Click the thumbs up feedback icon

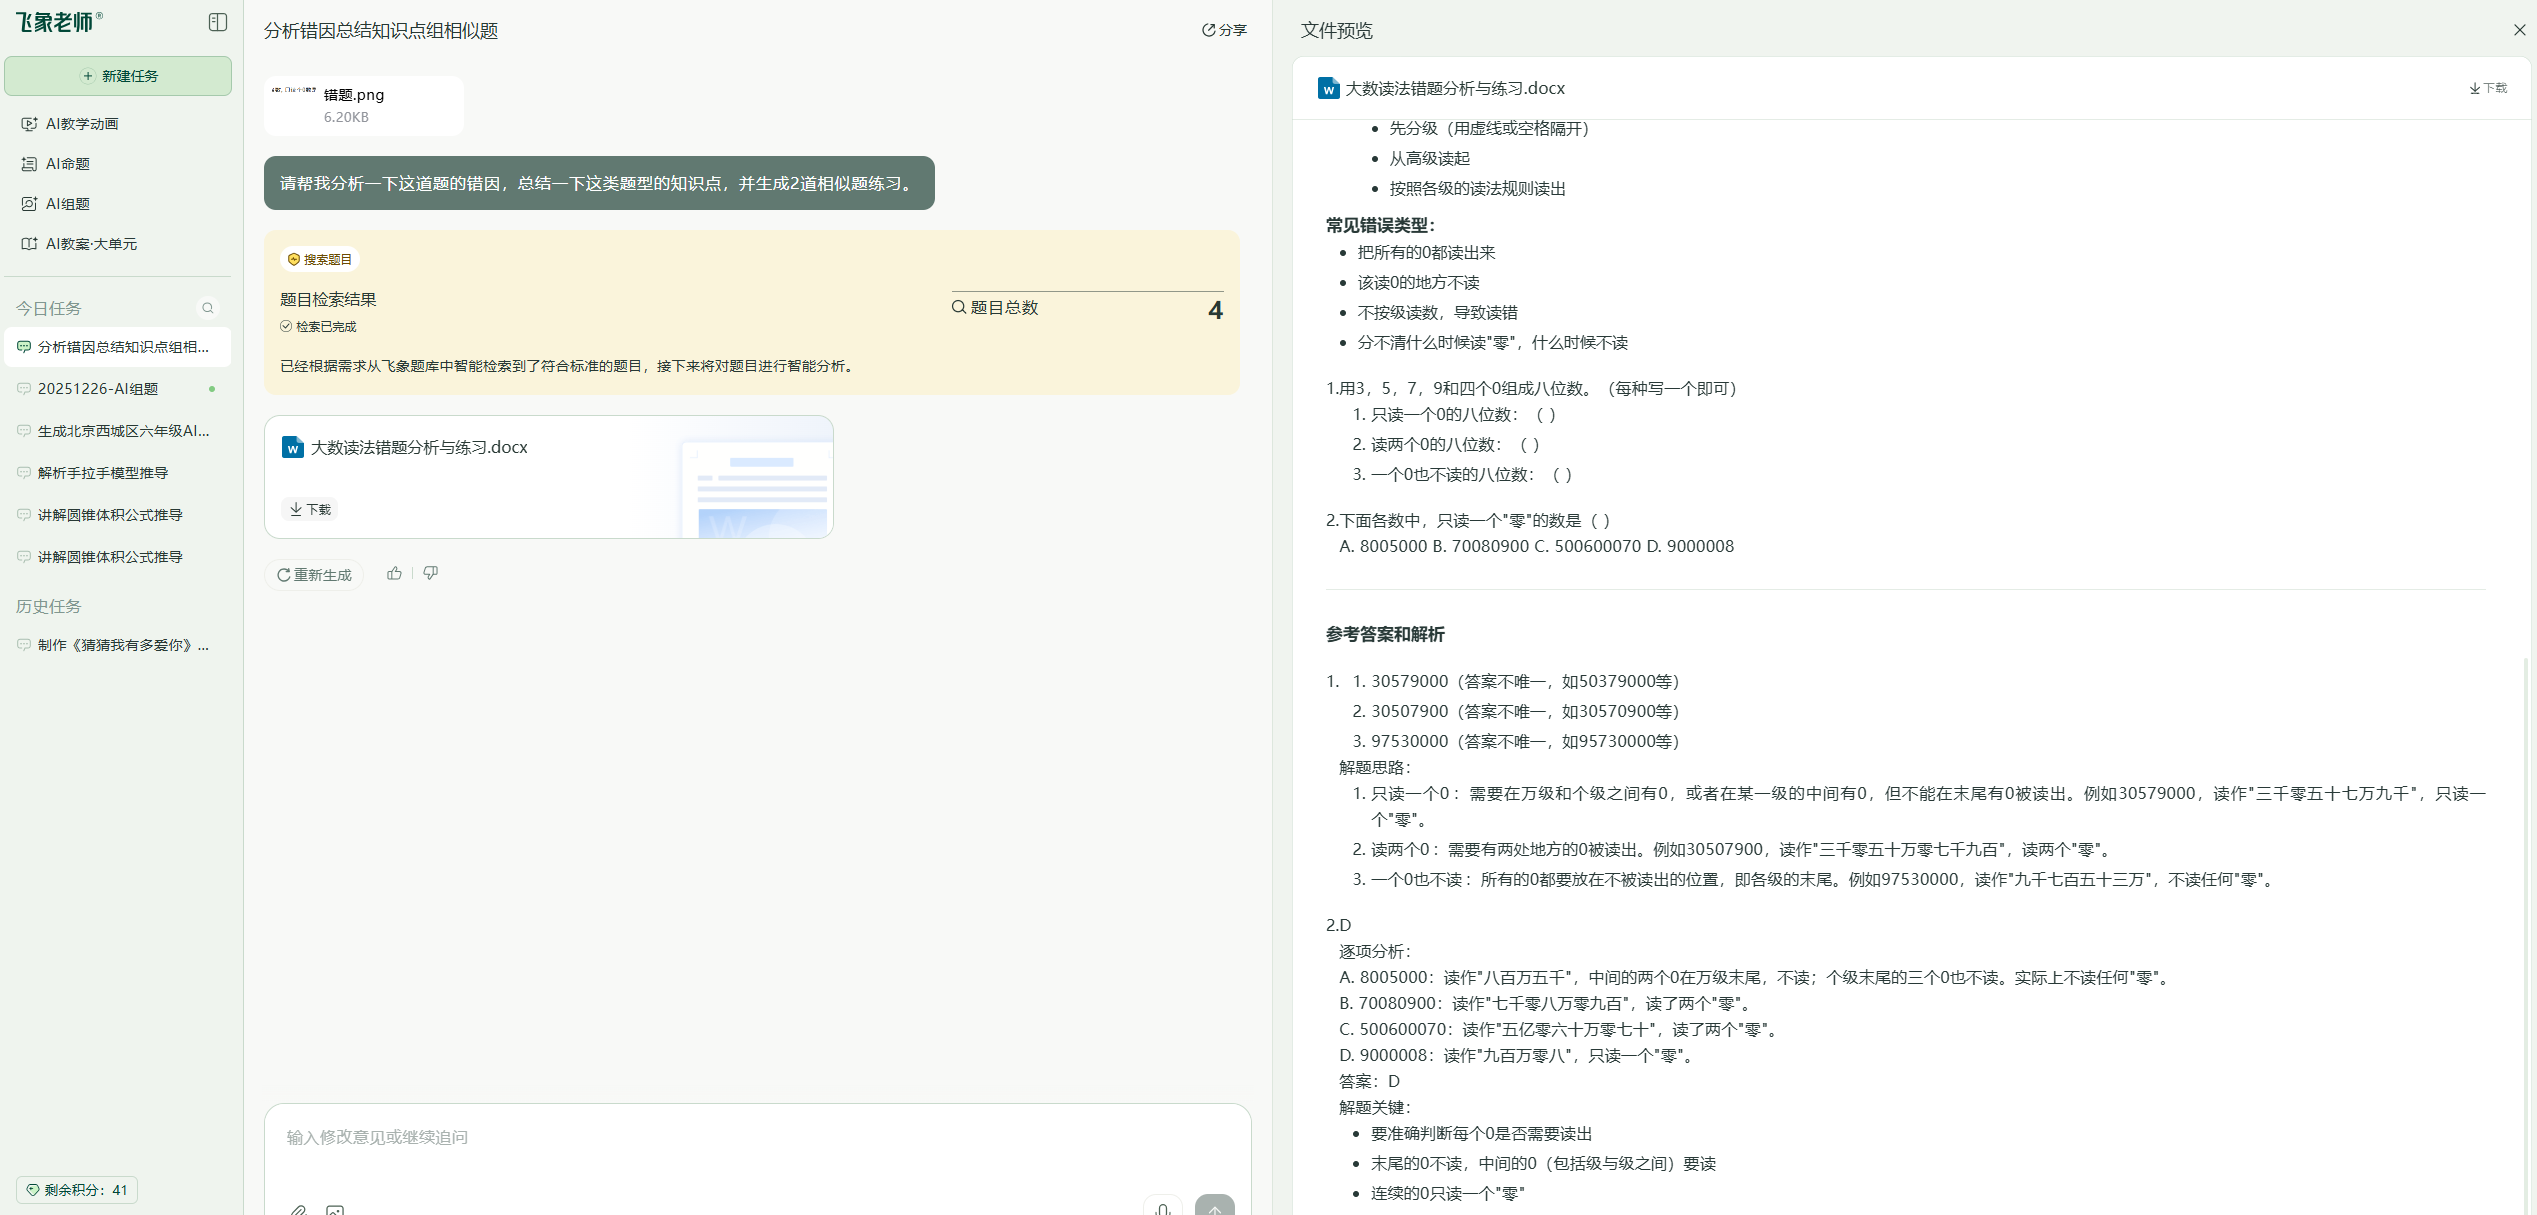coord(394,573)
